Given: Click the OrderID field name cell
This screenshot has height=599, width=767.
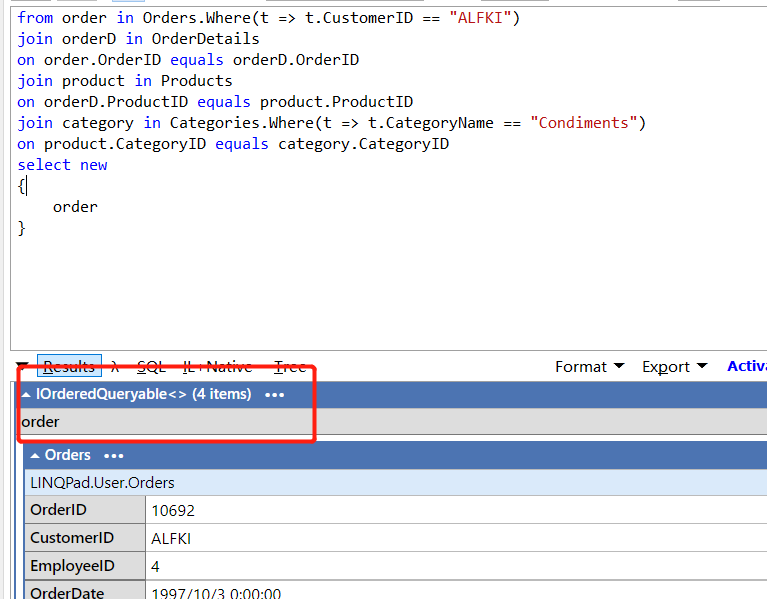Looking at the screenshot, I should pos(85,510).
